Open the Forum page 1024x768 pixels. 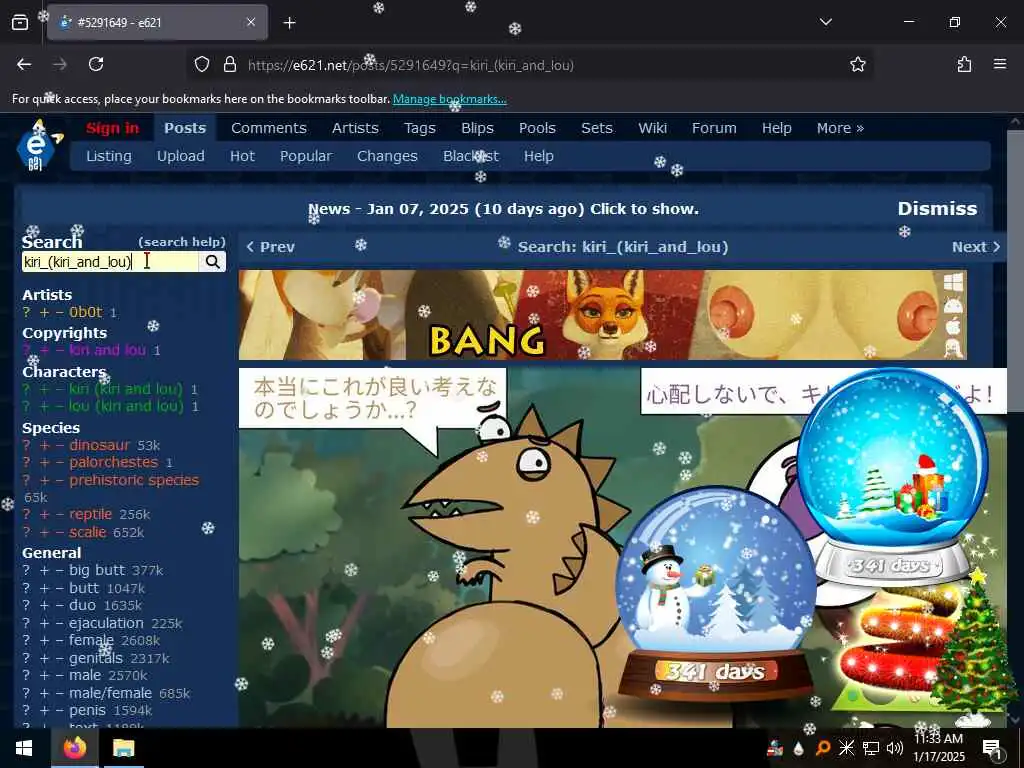714,128
